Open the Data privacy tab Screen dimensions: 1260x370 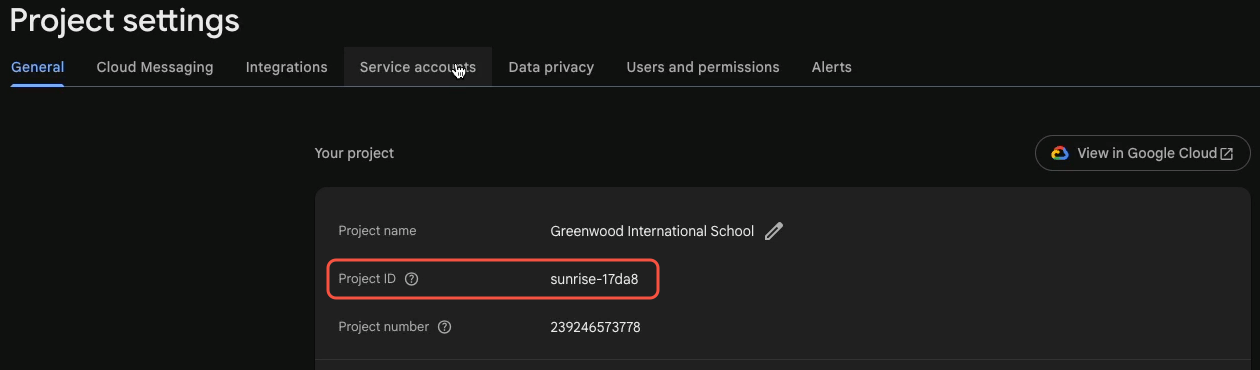551,67
